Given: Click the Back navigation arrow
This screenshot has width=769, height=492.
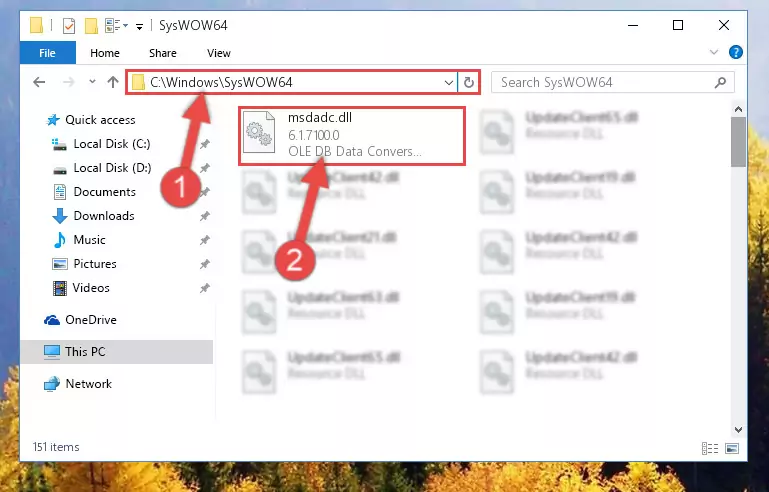Looking at the screenshot, I should 39,82.
